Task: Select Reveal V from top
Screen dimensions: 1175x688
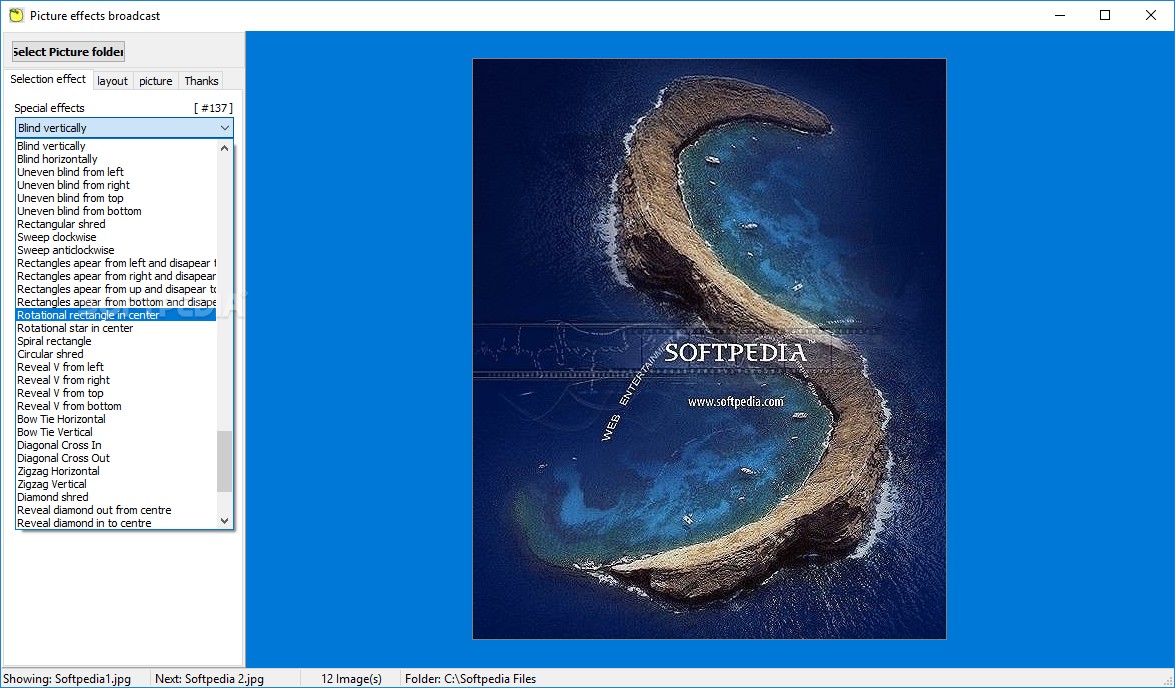Action: coord(116,393)
